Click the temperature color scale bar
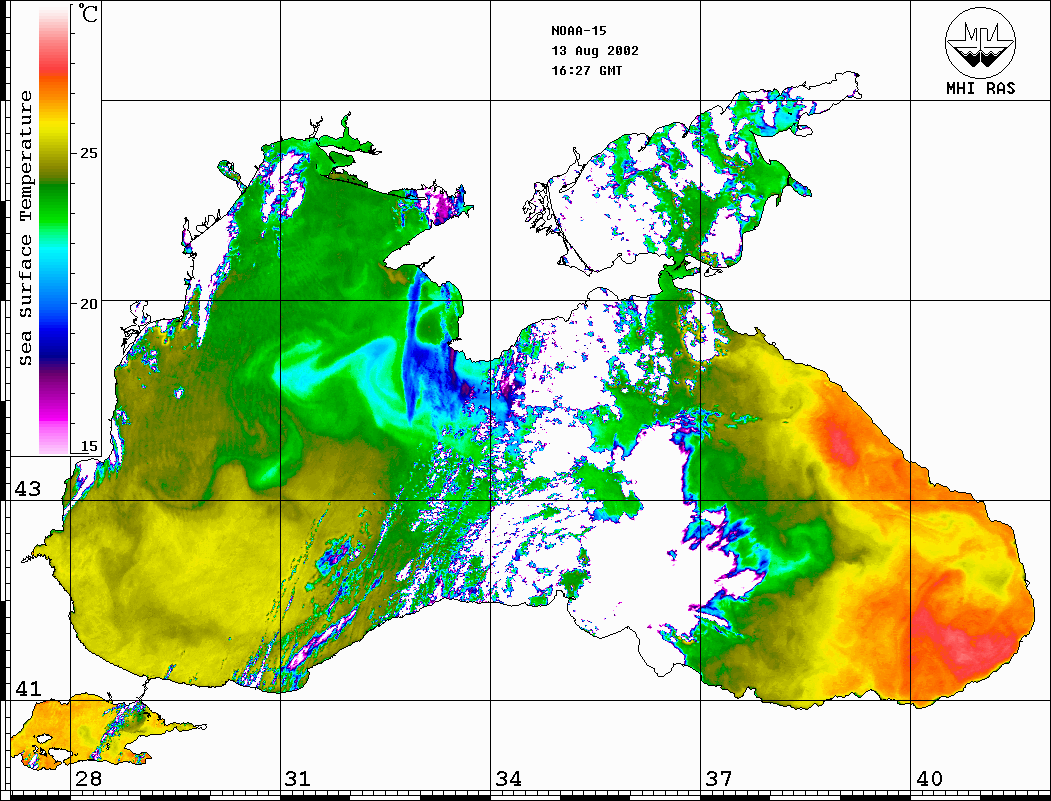Screen dimensions: 1051x801 point(54,230)
